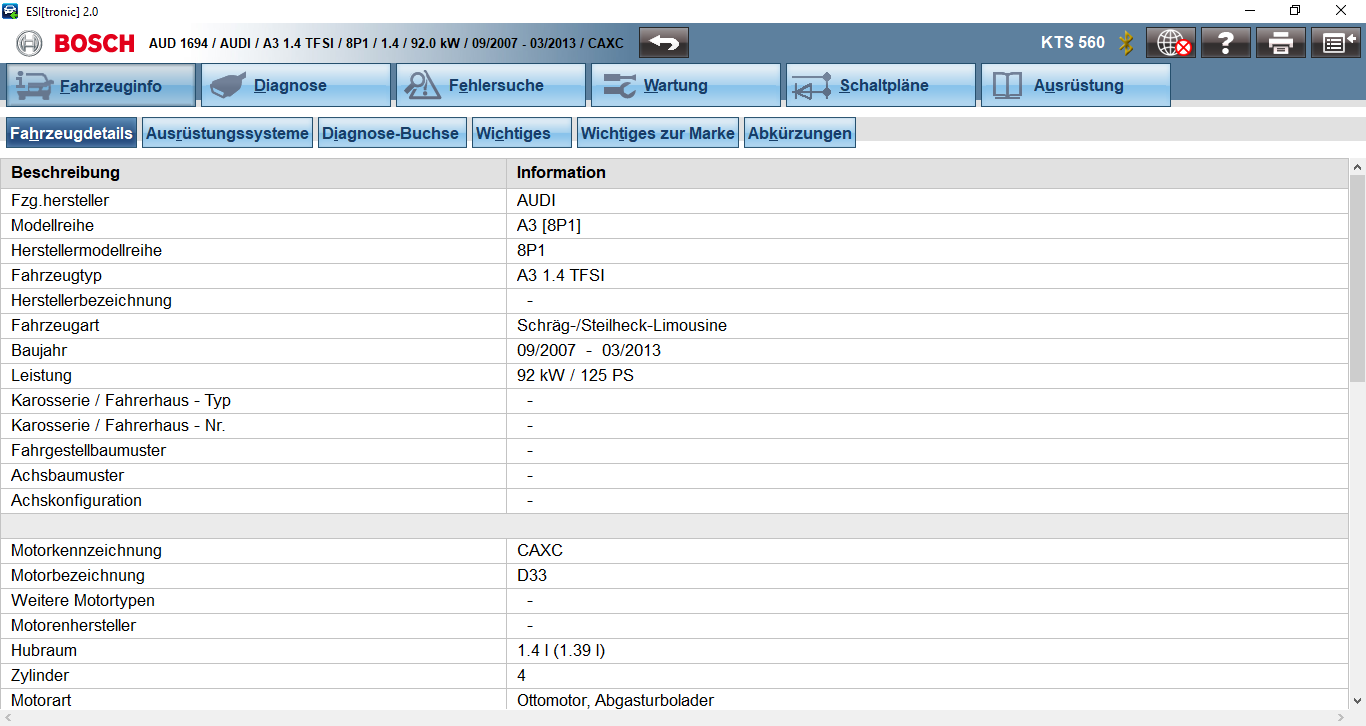
Task: Print the page using printer icon
Action: [x=1281, y=43]
